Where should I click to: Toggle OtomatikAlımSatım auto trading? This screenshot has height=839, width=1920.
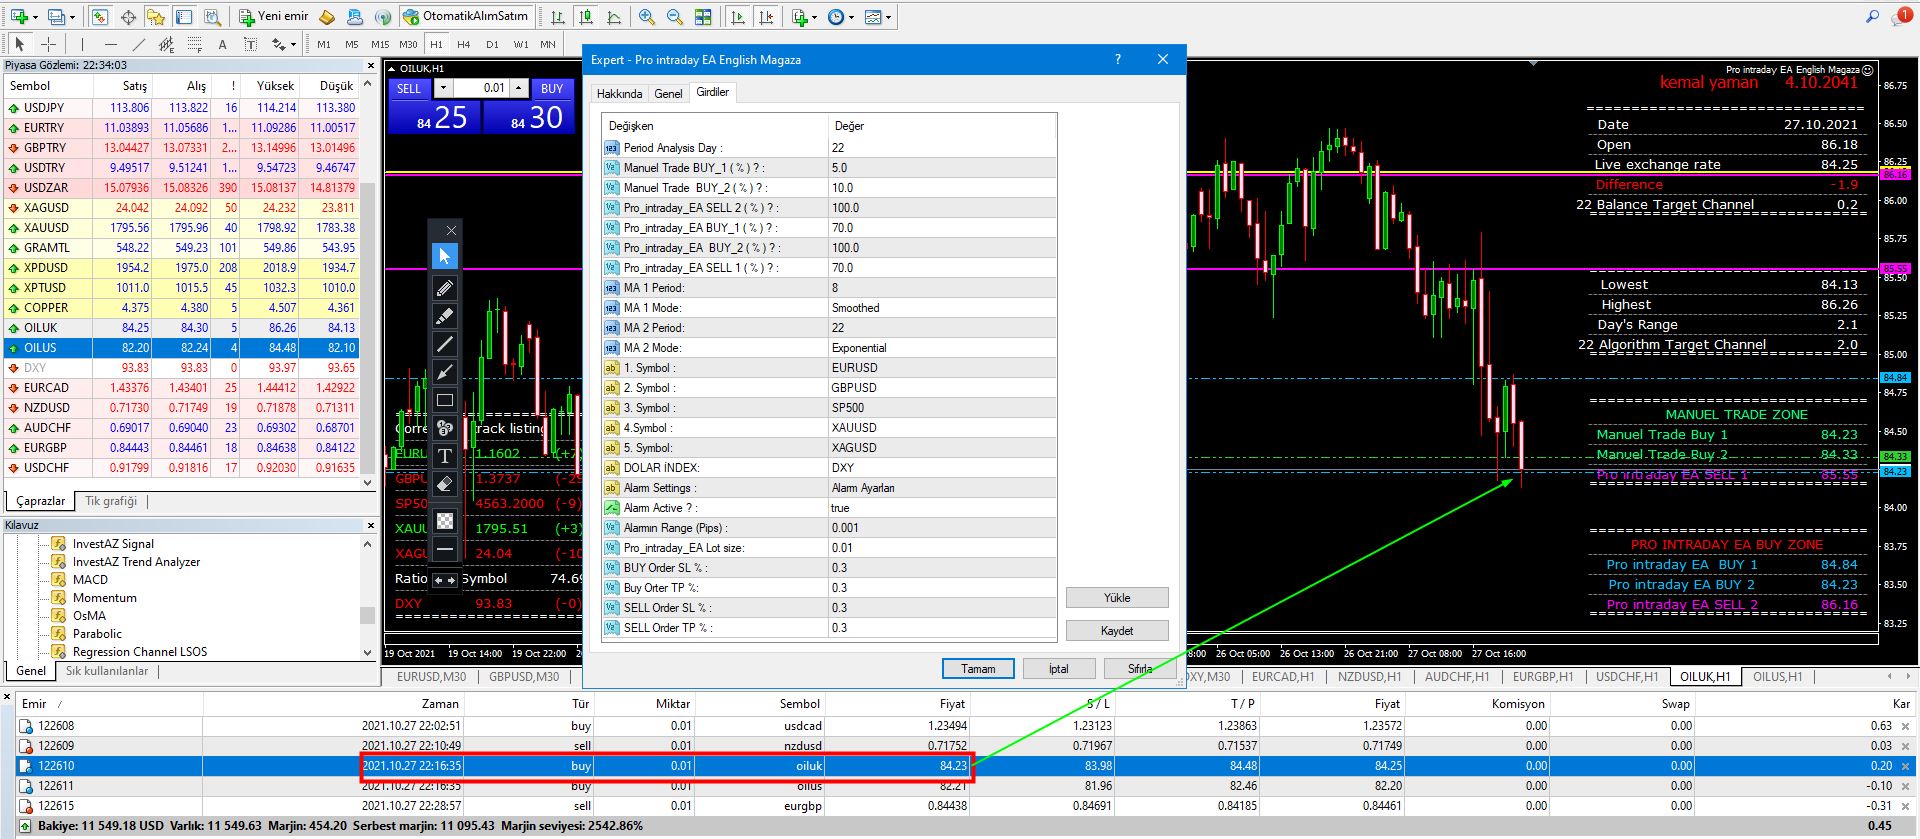point(466,17)
